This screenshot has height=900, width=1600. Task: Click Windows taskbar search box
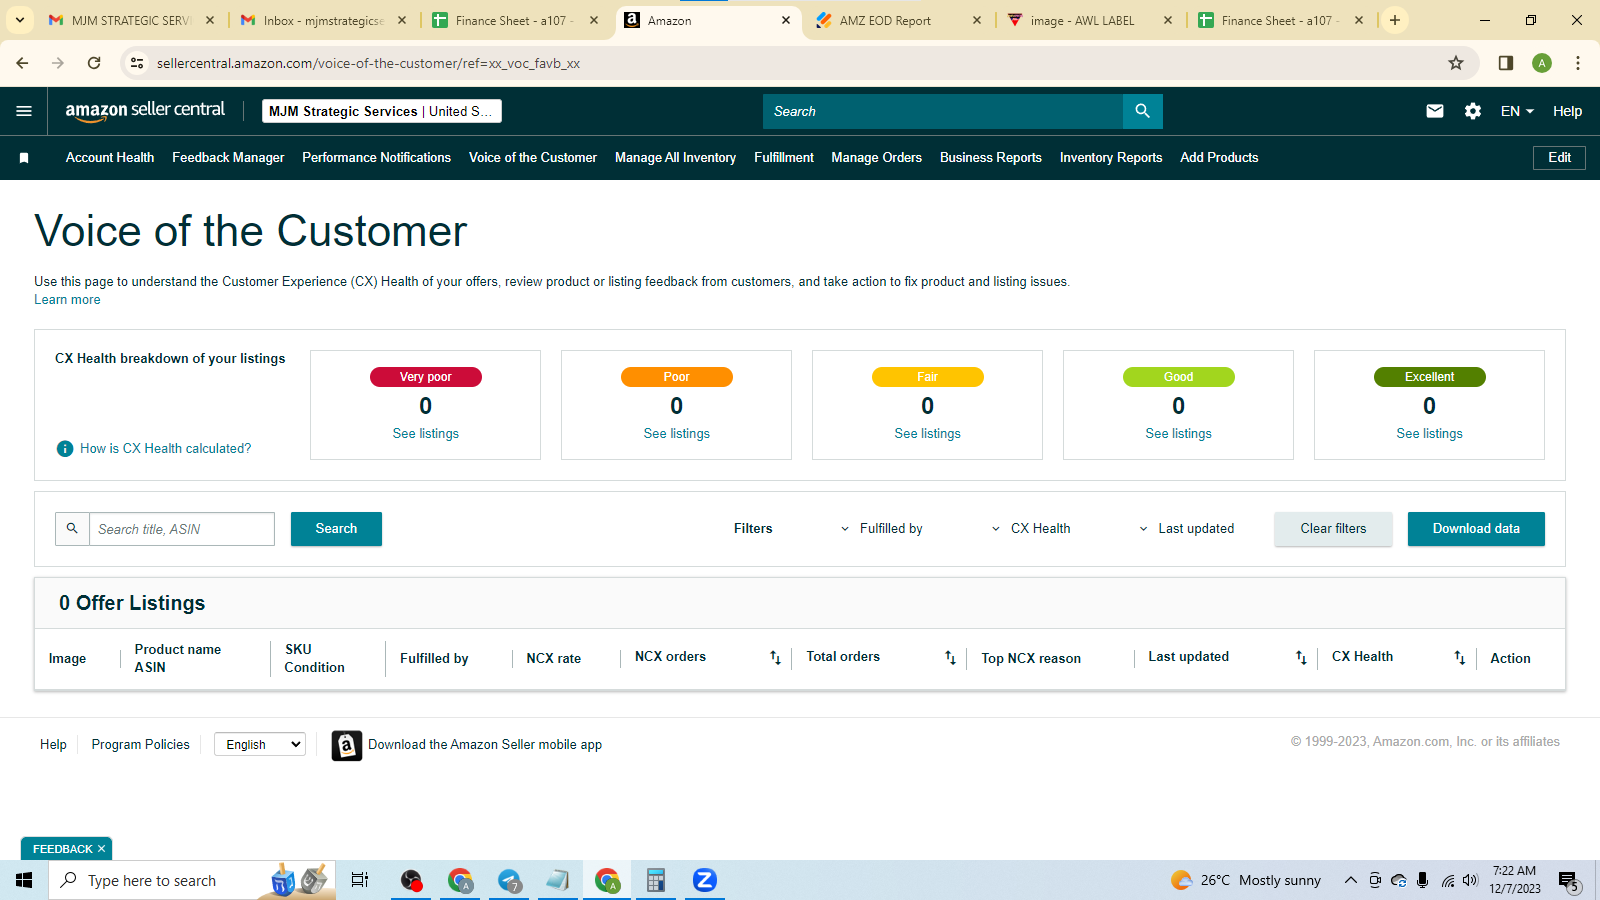(x=192, y=880)
